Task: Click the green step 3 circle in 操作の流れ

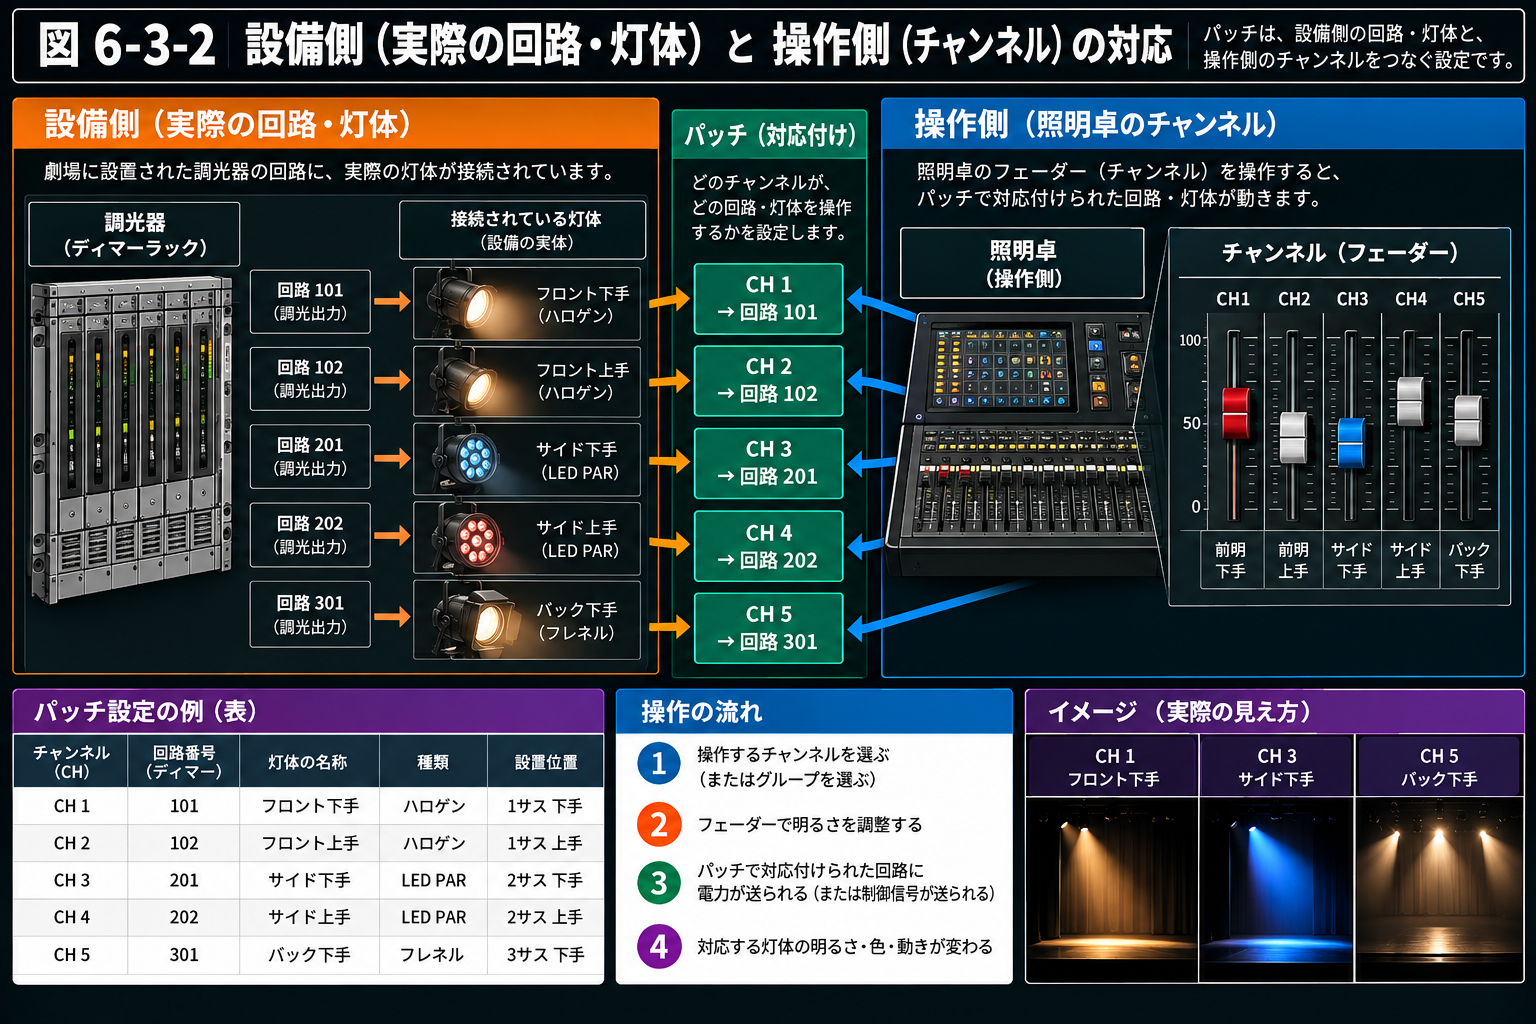Action: pyautogui.click(x=659, y=883)
